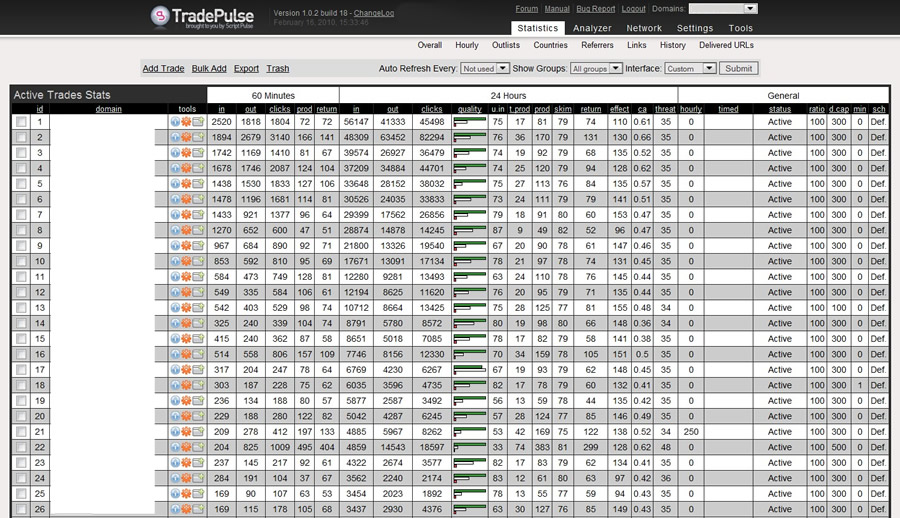Click the Add Trade link
This screenshot has width=900, height=518.
[163, 69]
